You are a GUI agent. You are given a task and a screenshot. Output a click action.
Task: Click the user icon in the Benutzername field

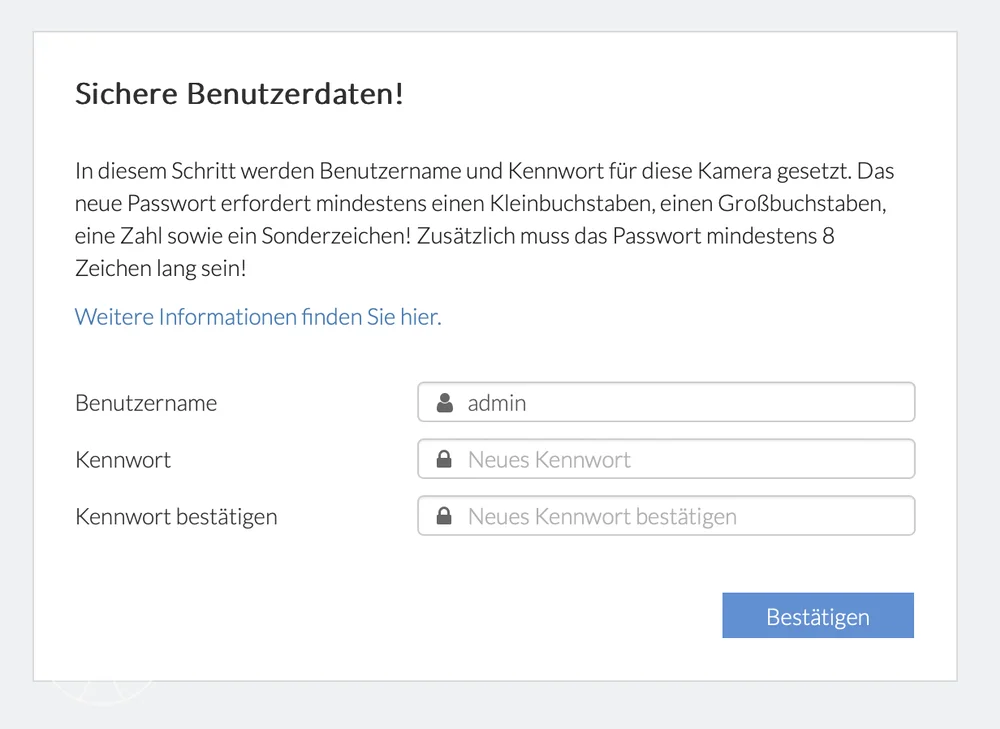[445, 403]
